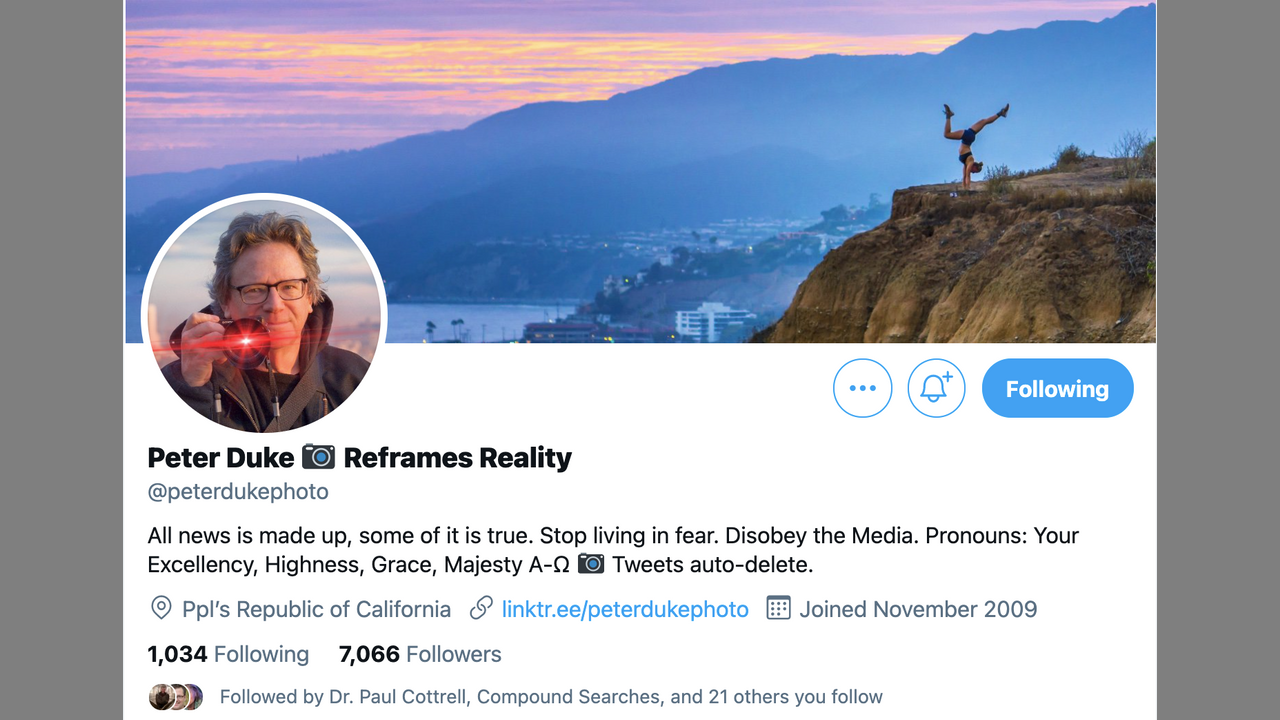Click "Ppl's Republic of California" location text
Screen dimensions: 1280x720
316,609
